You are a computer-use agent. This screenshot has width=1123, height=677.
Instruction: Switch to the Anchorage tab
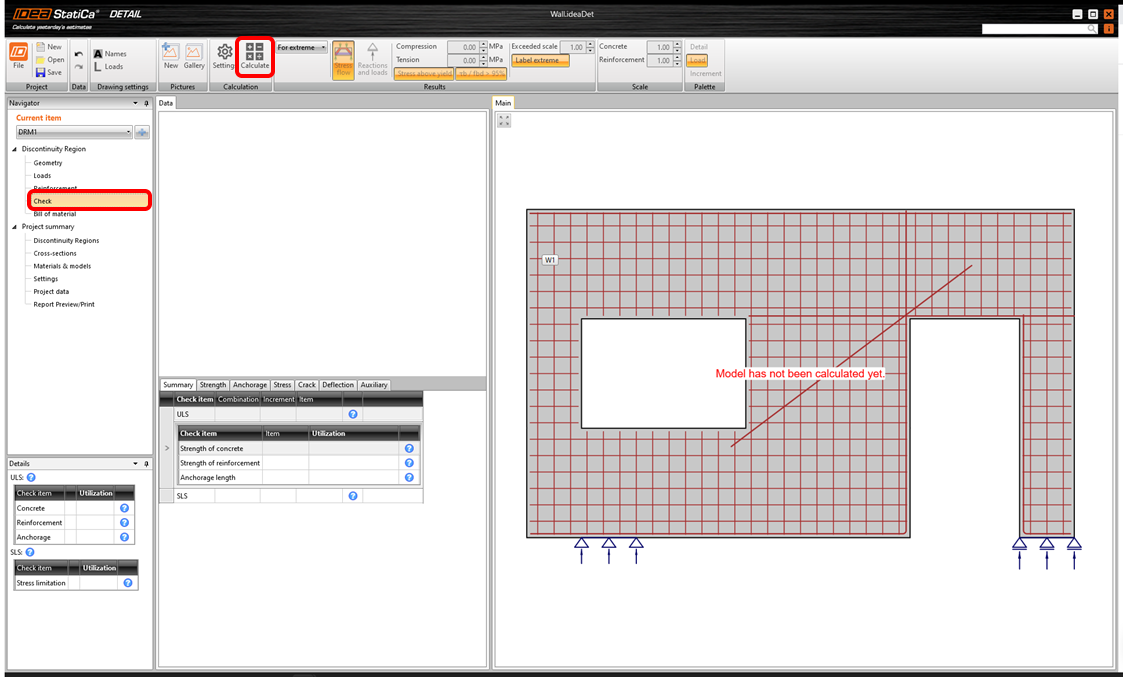click(x=250, y=385)
